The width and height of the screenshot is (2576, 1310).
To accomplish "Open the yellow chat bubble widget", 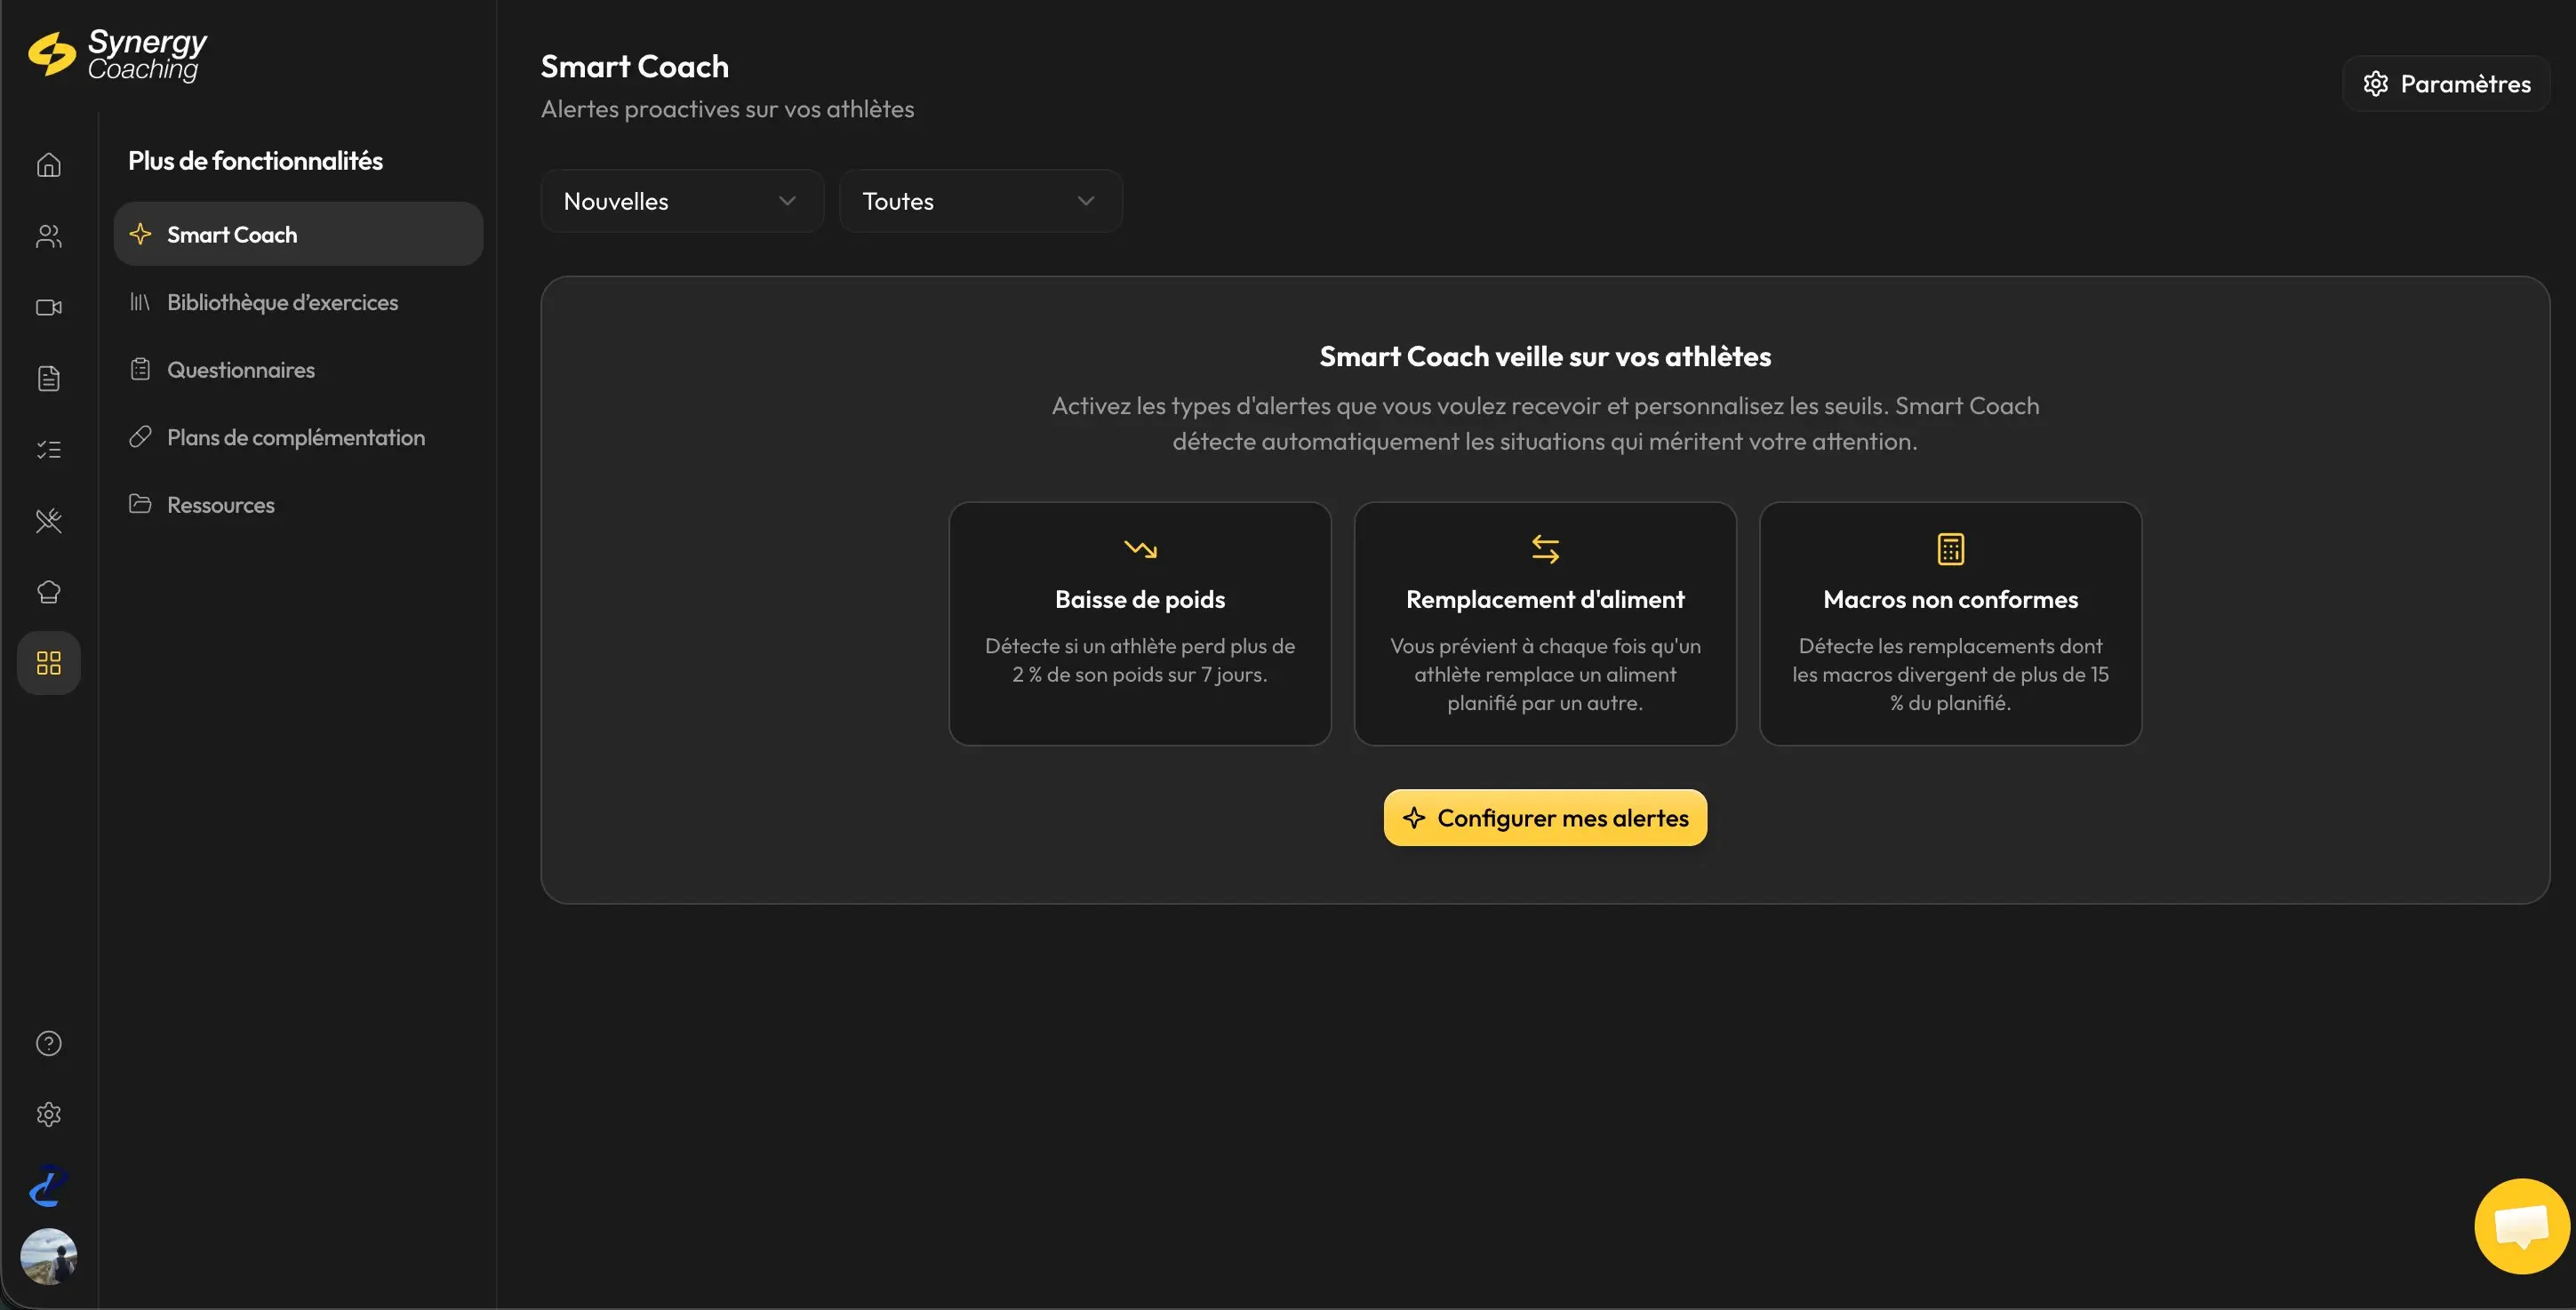I will point(2521,1226).
